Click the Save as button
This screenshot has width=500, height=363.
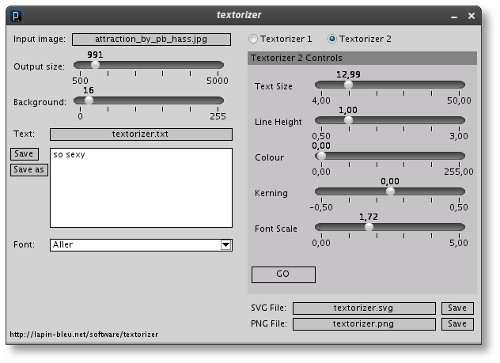click(x=29, y=170)
